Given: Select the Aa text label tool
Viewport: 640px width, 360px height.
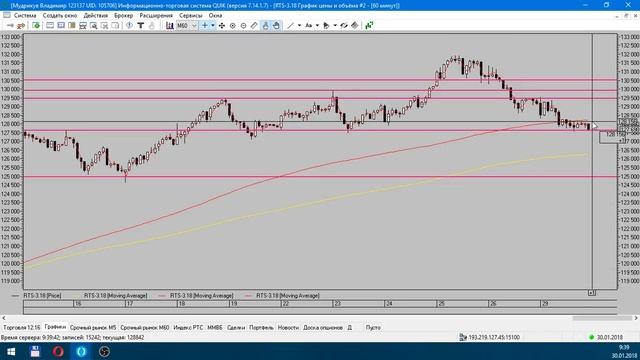Looking at the screenshot, I should click(309, 26).
